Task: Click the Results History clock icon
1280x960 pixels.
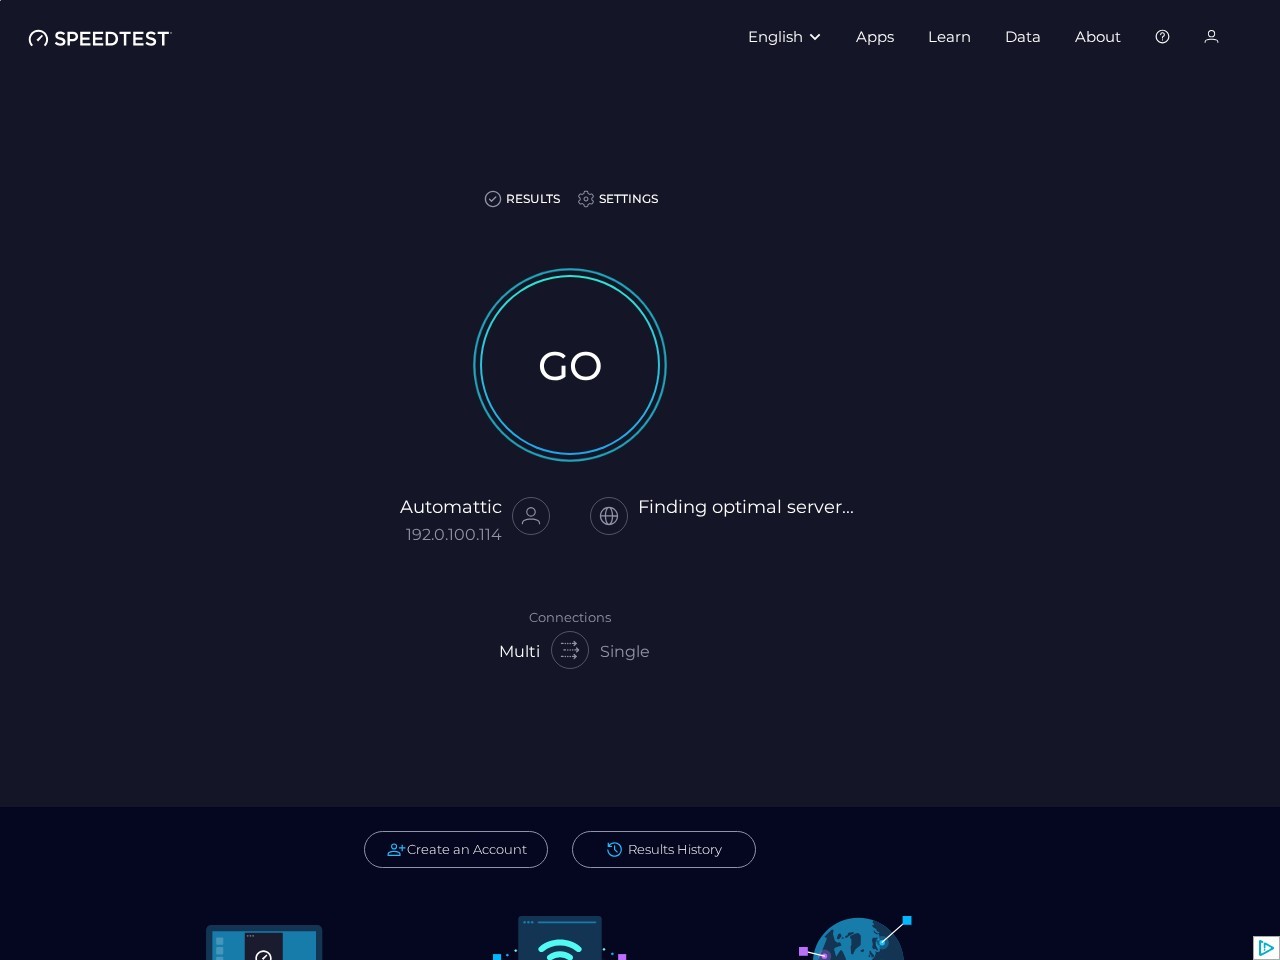Action: [x=615, y=849]
